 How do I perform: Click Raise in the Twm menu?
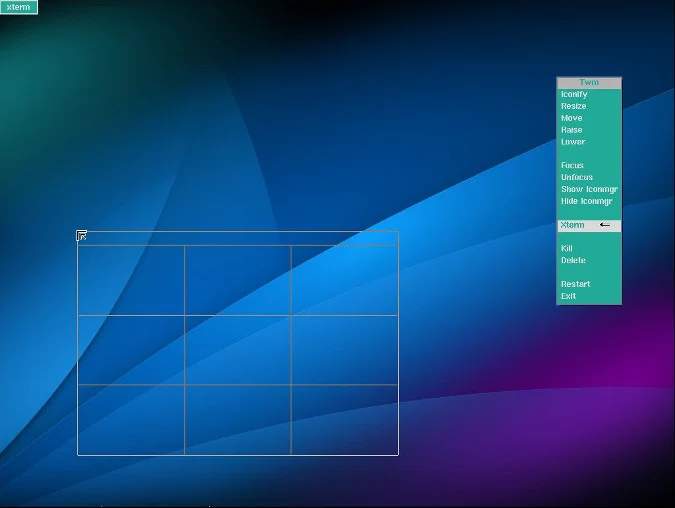[589, 130]
